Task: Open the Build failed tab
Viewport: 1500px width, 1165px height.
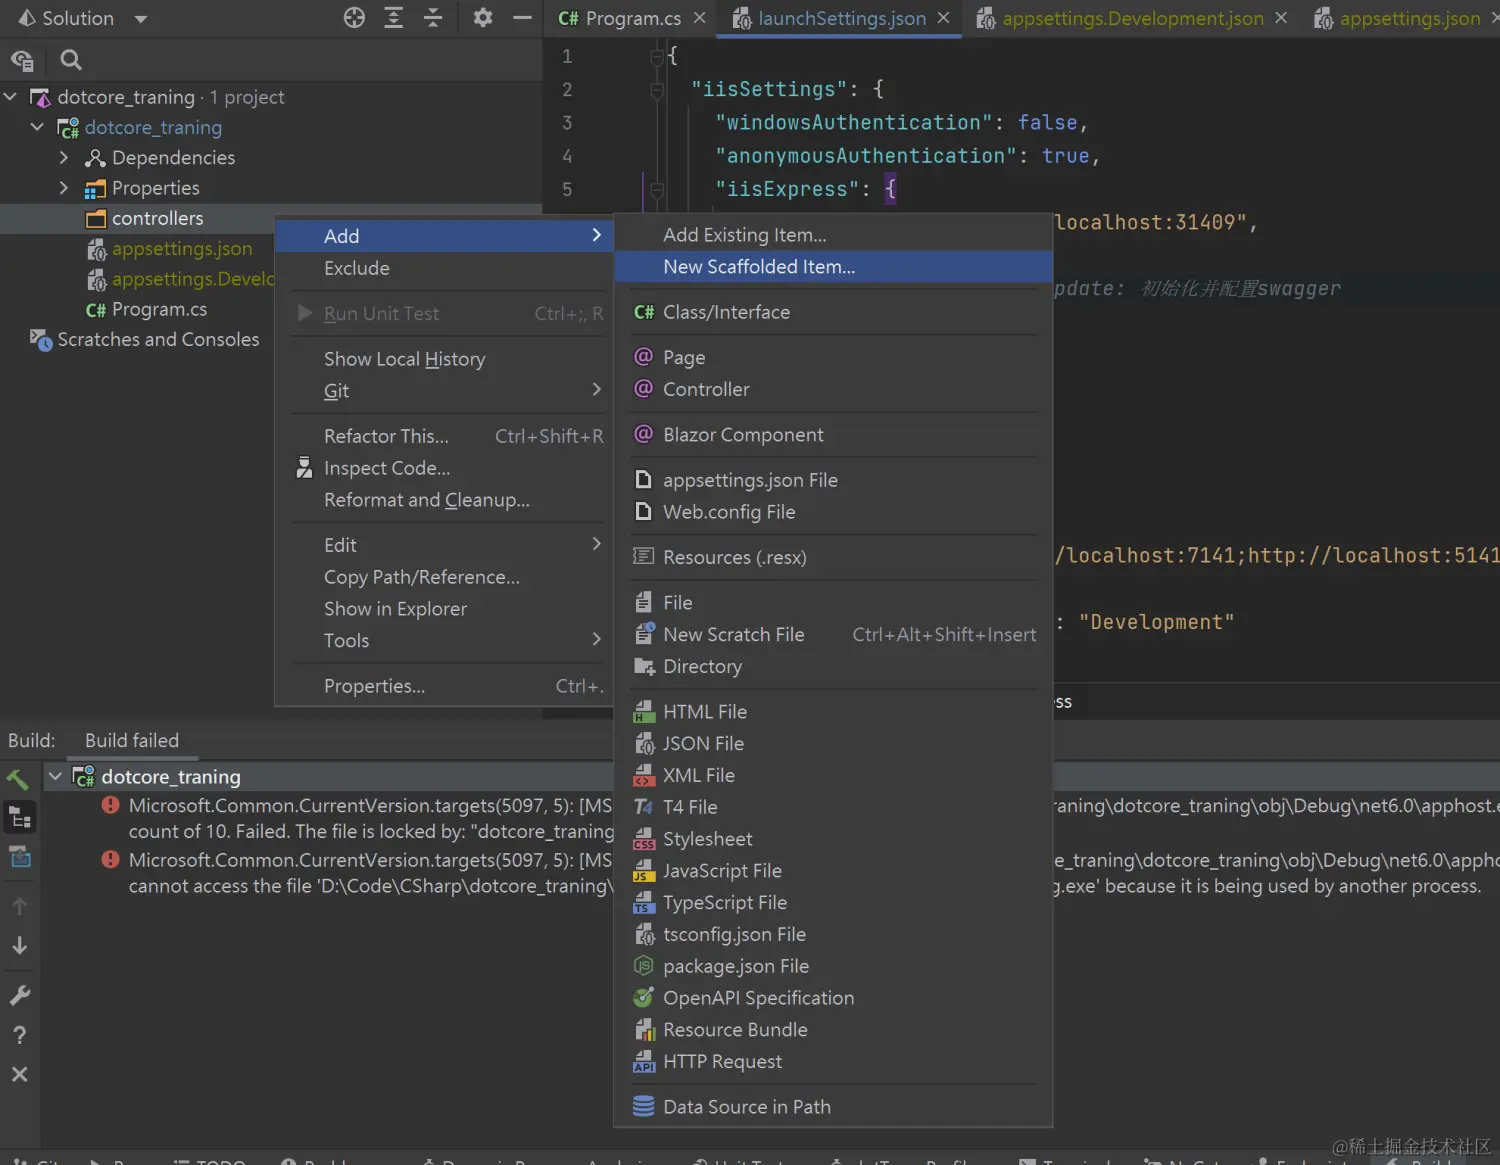Action: (x=132, y=741)
